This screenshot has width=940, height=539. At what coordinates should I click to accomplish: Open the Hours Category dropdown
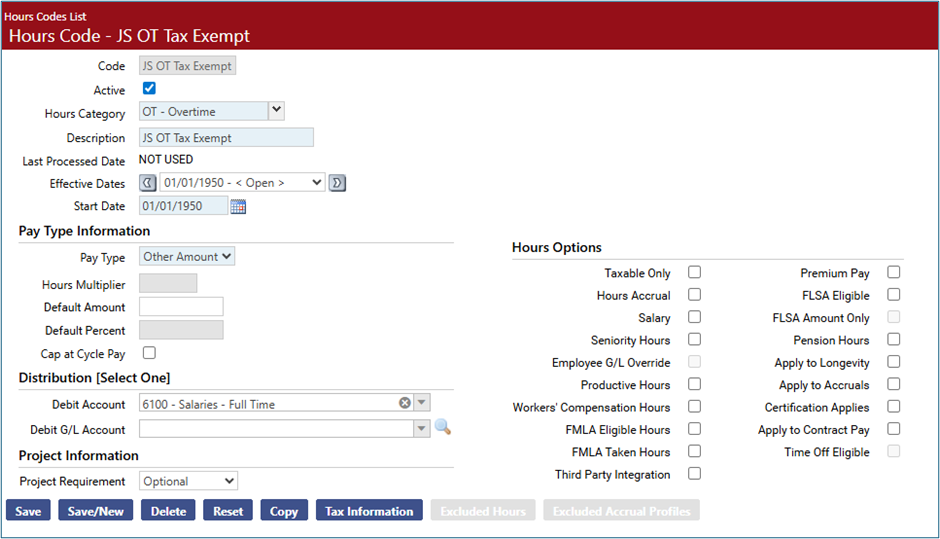pos(277,111)
